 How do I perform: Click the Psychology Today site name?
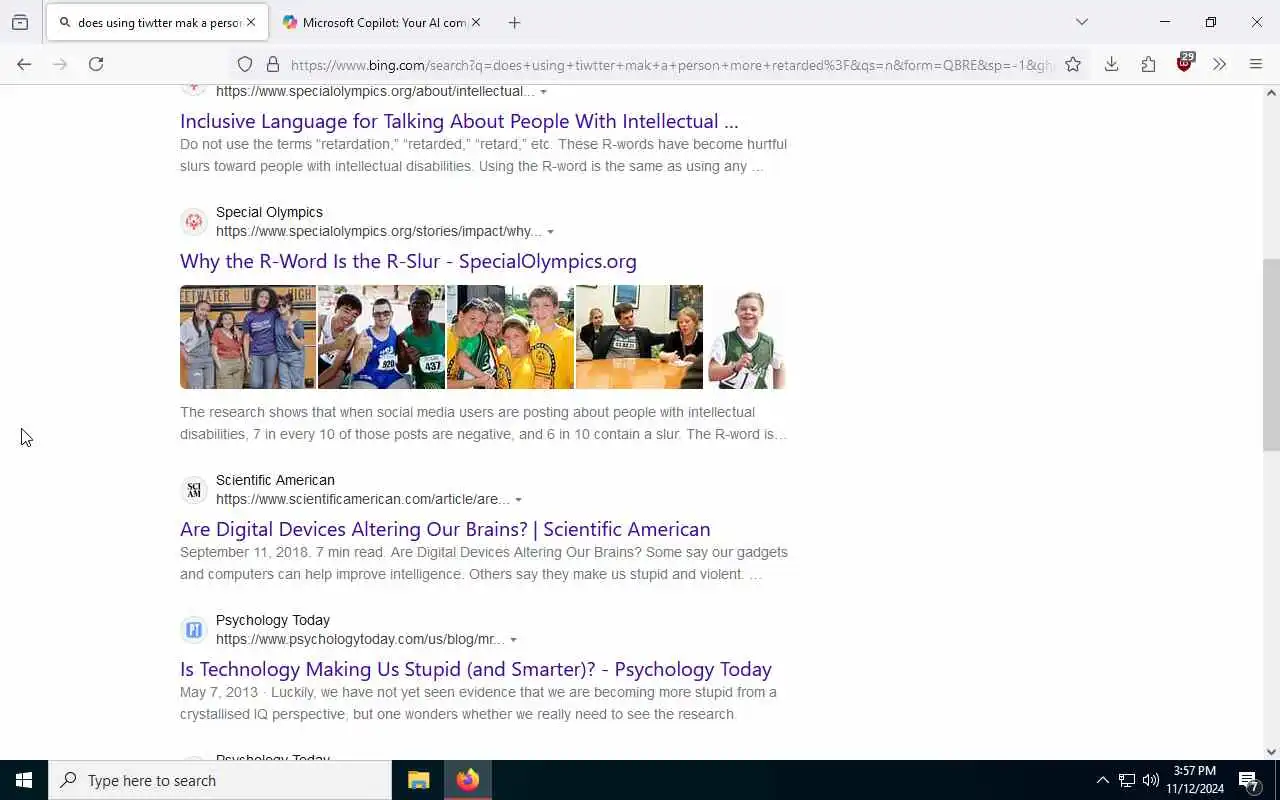(273, 620)
